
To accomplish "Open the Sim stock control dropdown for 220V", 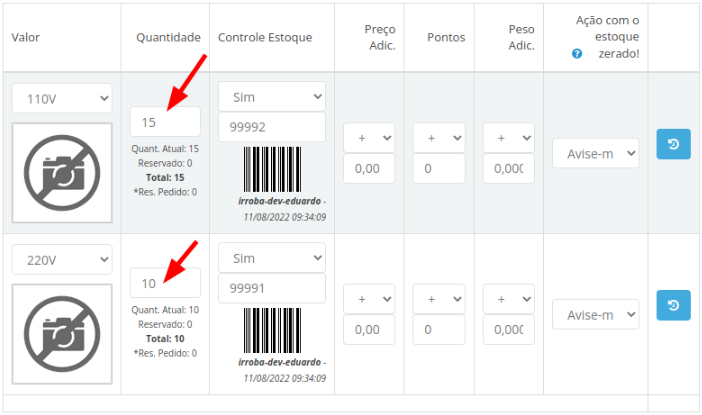I will pos(272,258).
